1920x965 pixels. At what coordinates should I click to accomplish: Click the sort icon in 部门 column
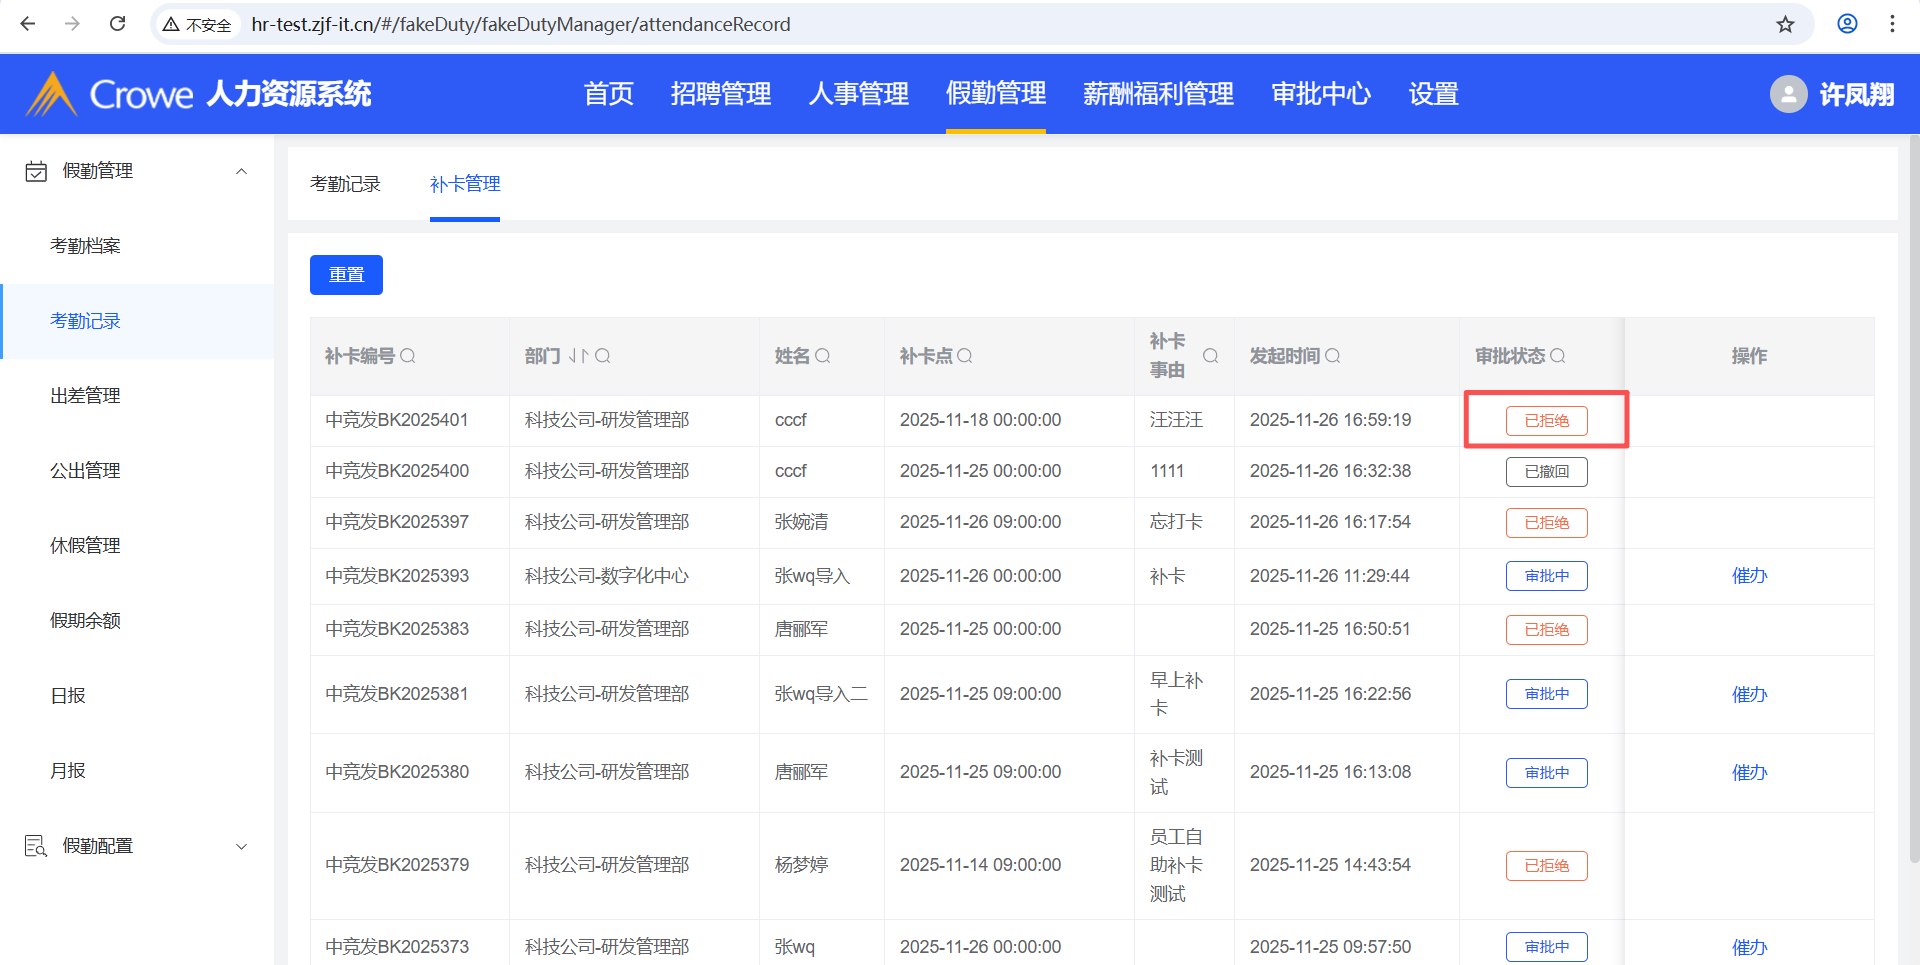578,356
